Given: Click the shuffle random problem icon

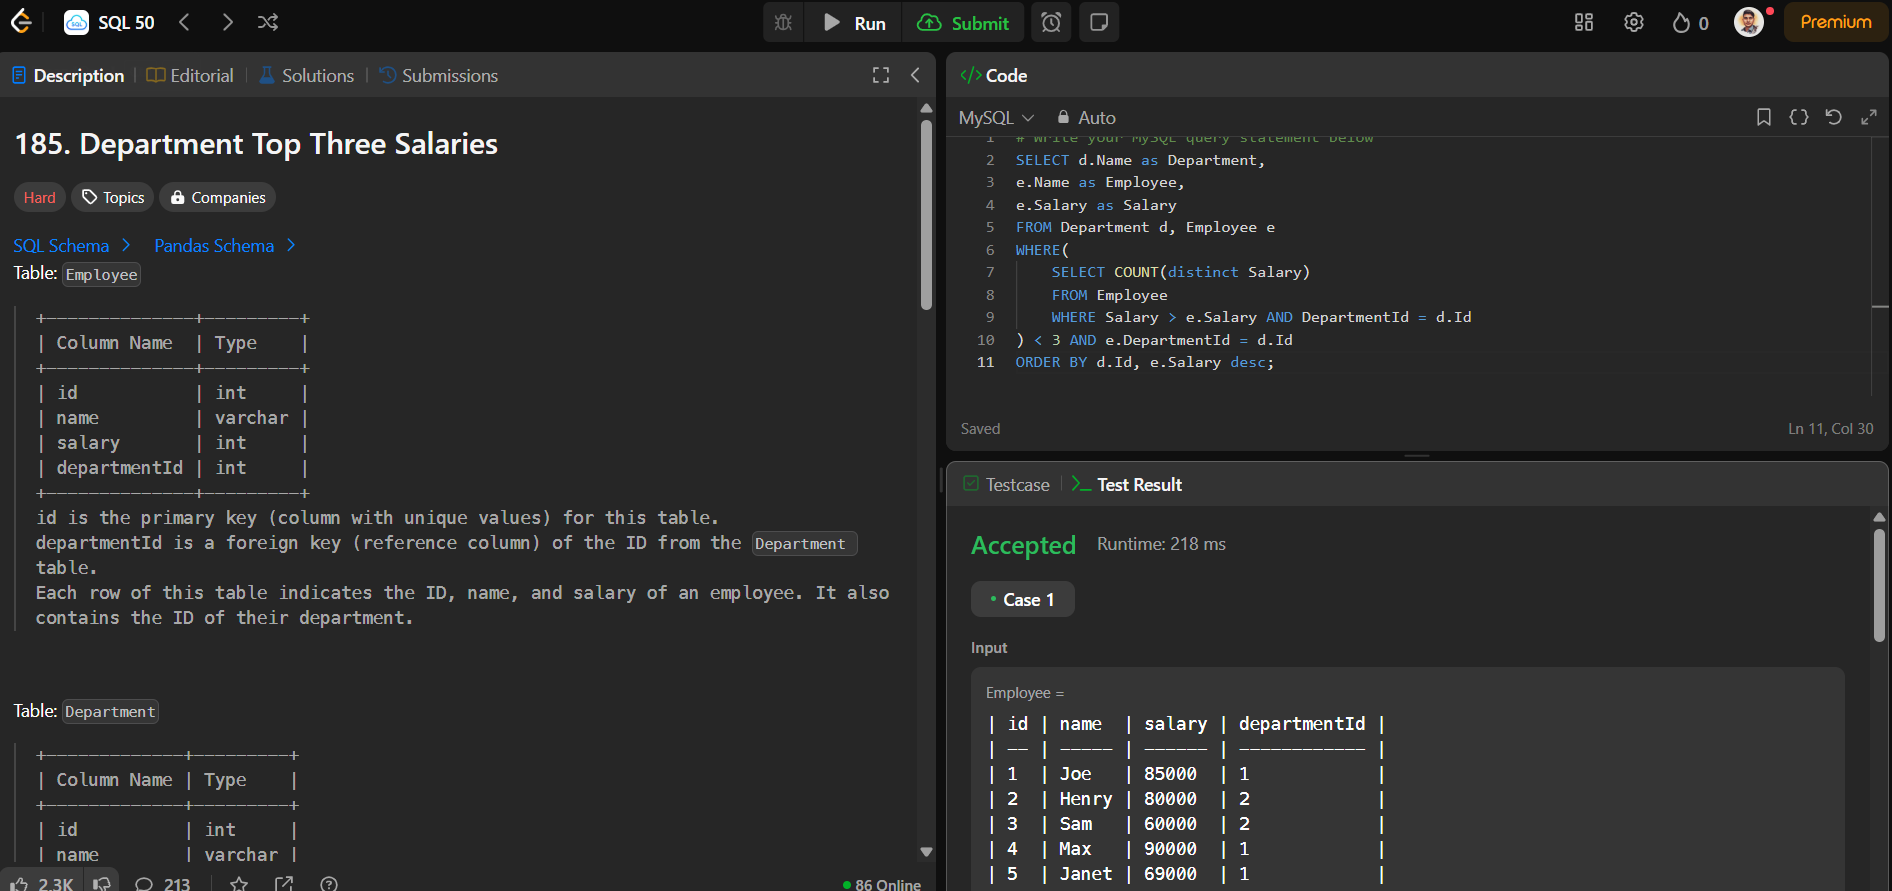Looking at the screenshot, I should coord(268,22).
